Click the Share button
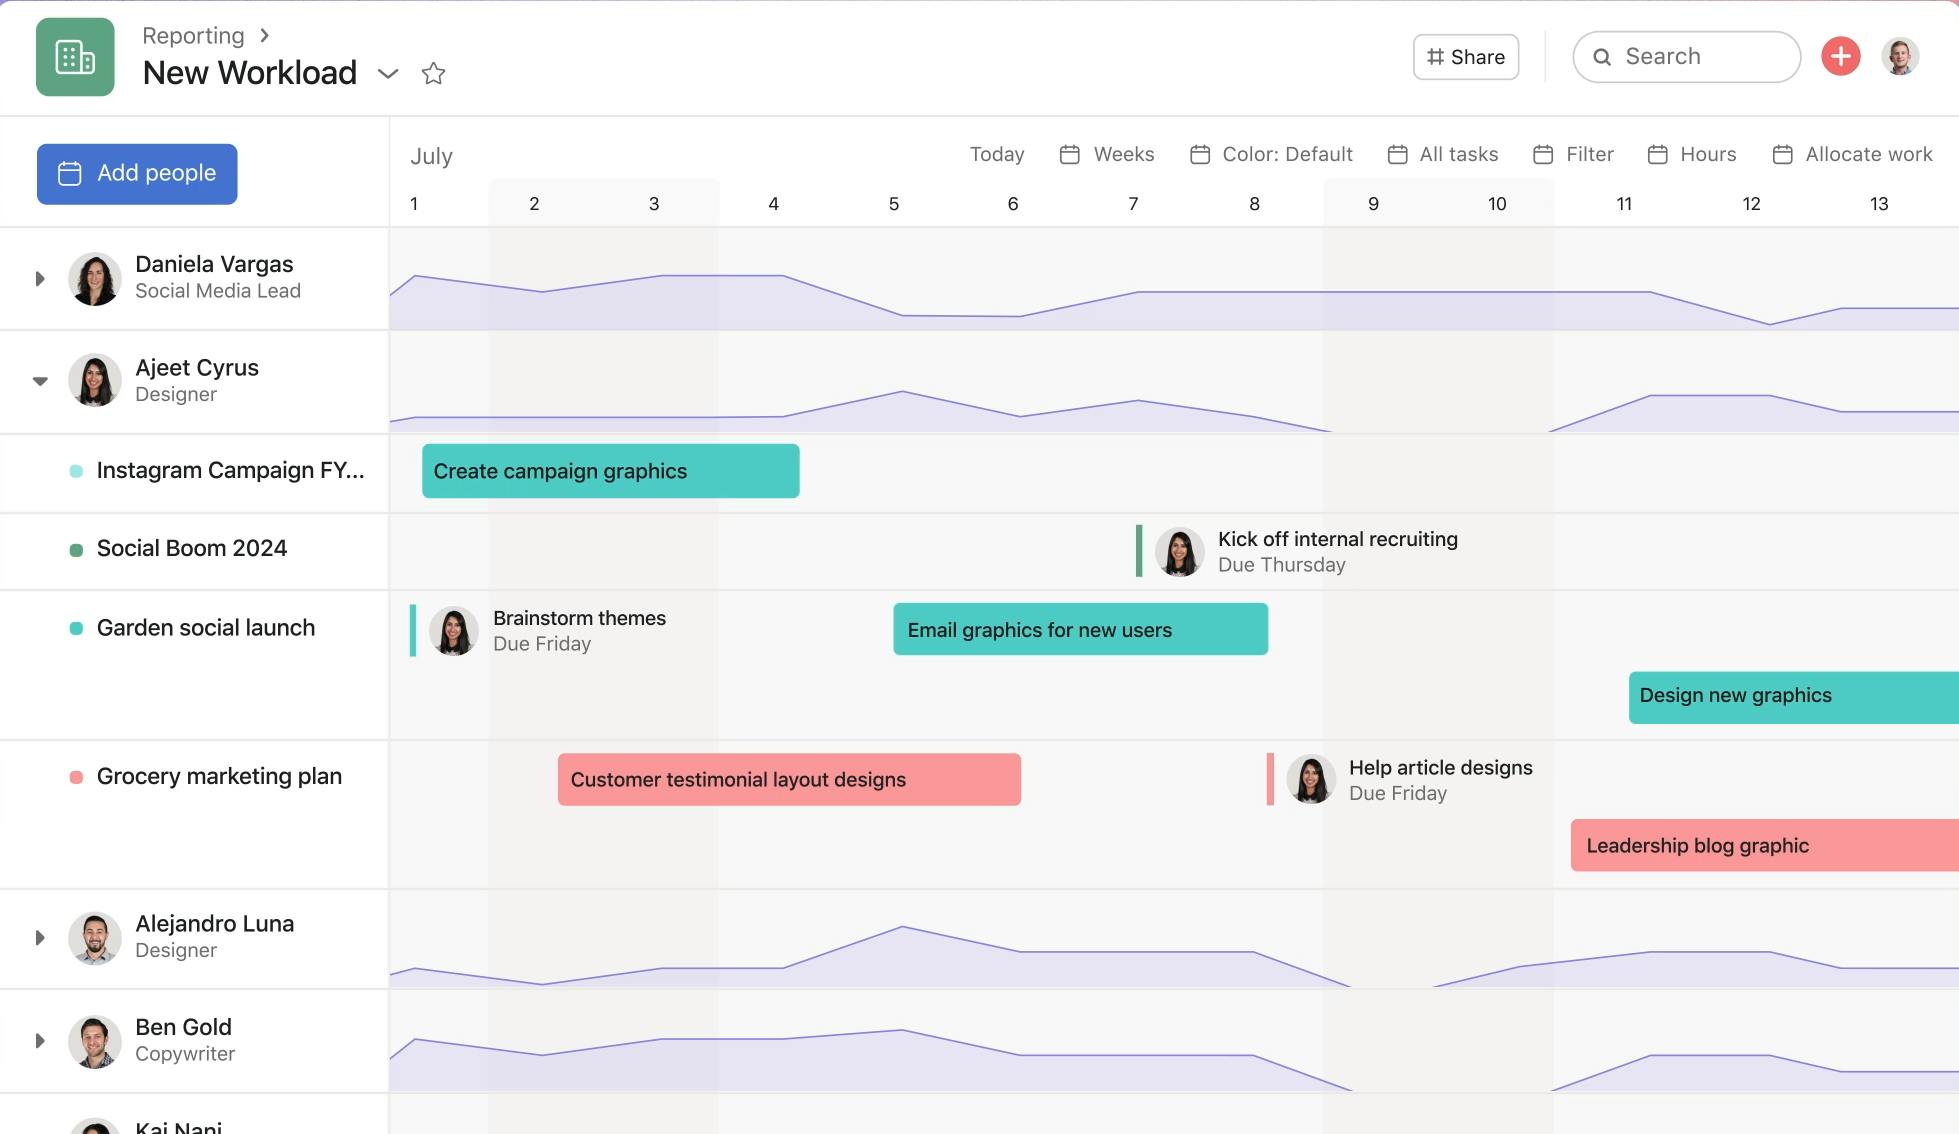The height and width of the screenshot is (1134, 1959). coord(1465,56)
